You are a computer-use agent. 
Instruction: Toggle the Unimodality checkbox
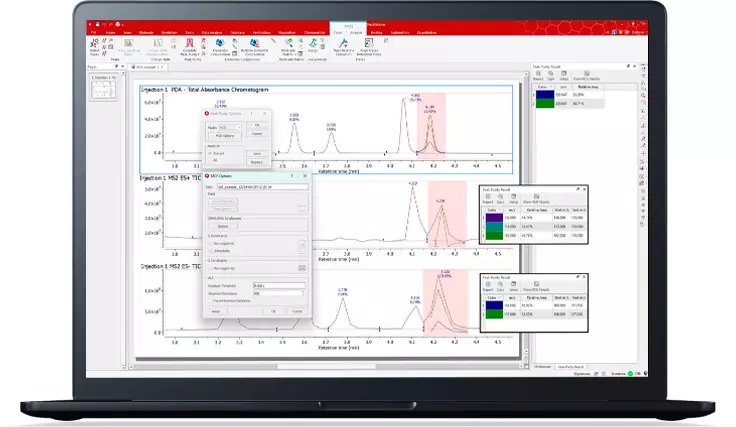click(x=210, y=251)
